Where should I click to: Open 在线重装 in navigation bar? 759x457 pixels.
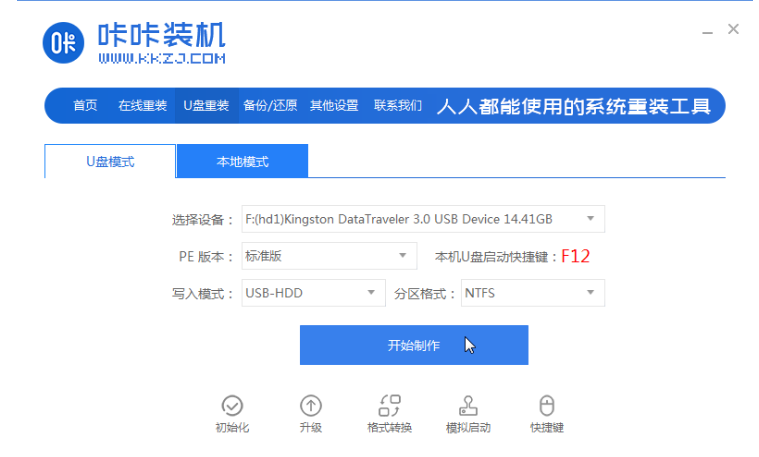[x=142, y=105]
